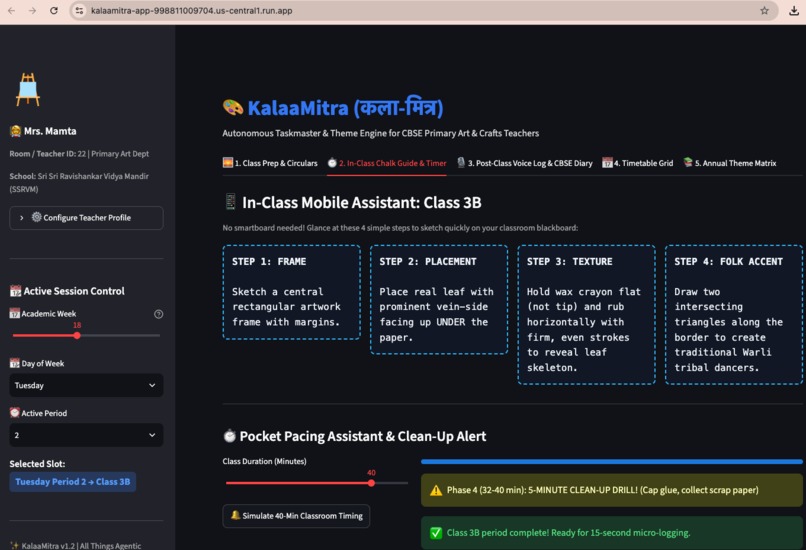Click alarm clock icon beside Active Period
The width and height of the screenshot is (806, 550).
pyautogui.click(x=14, y=413)
